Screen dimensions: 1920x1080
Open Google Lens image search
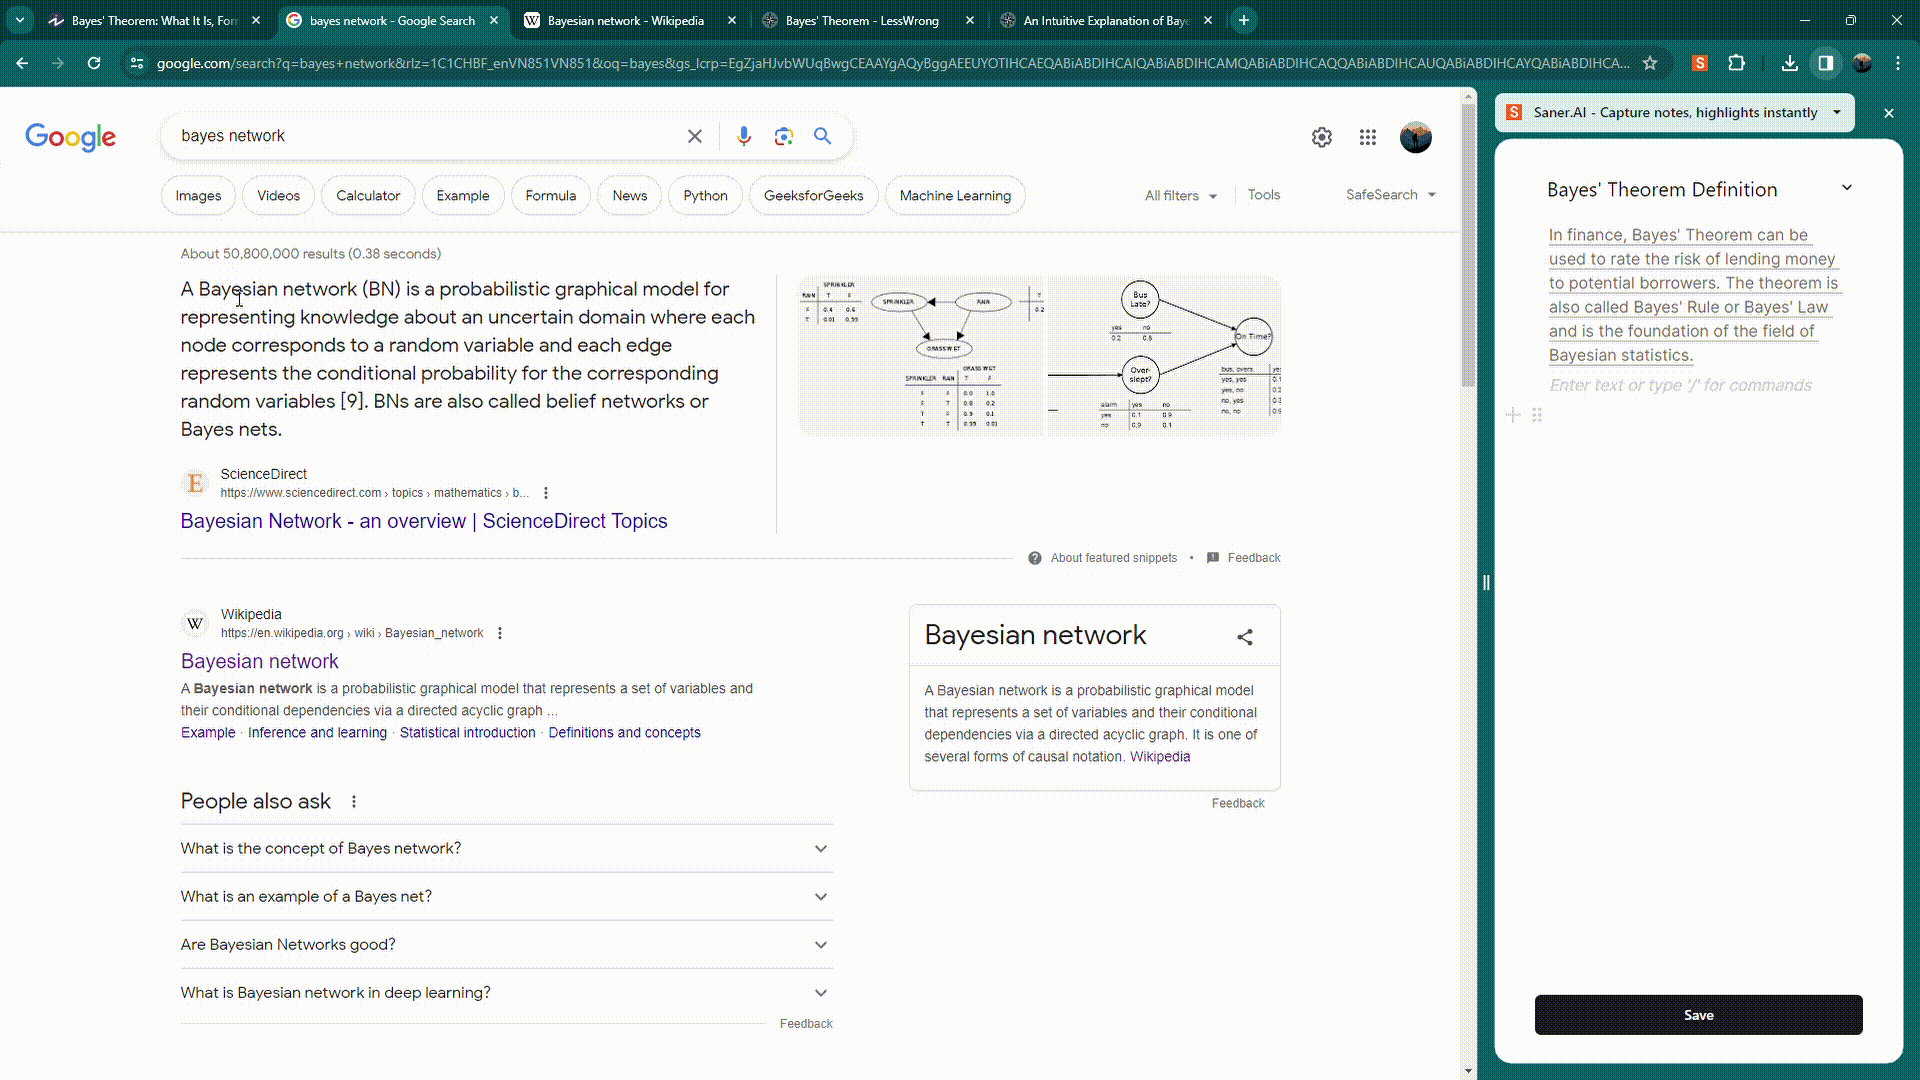(783, 136)
